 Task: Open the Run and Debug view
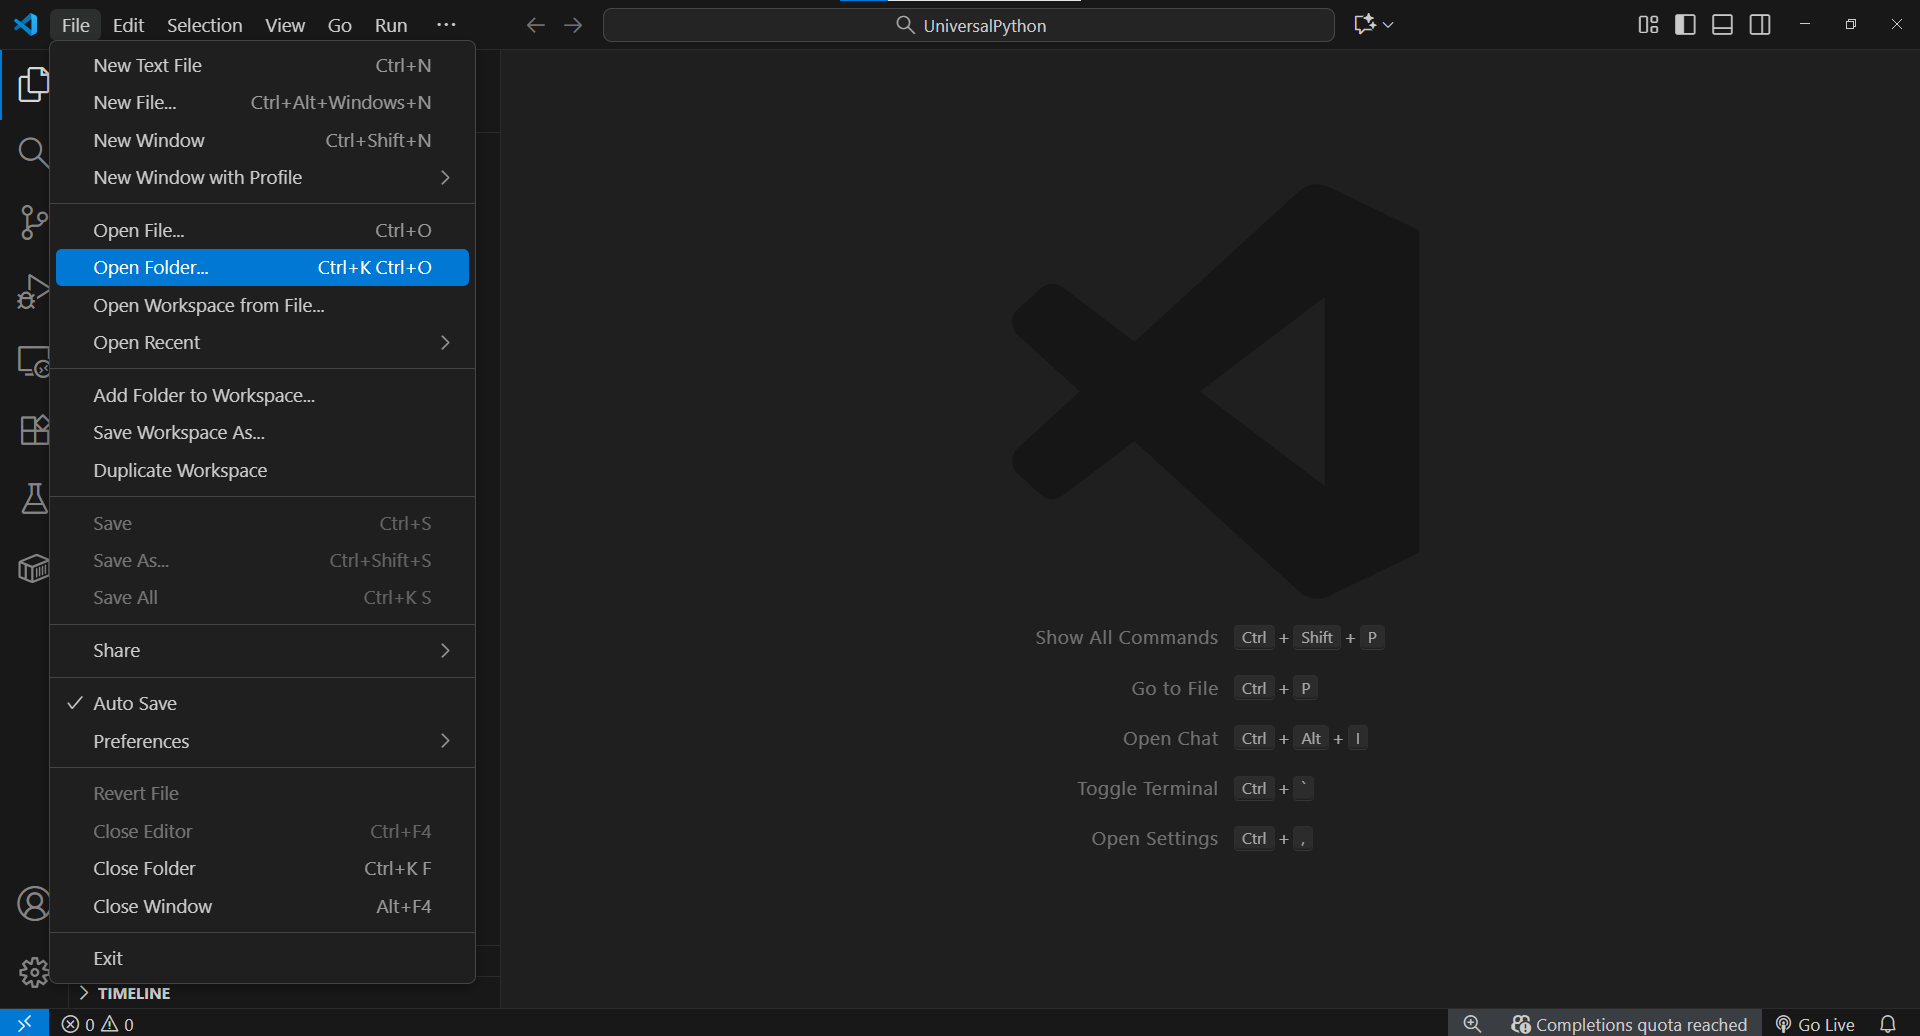point(33,291)
